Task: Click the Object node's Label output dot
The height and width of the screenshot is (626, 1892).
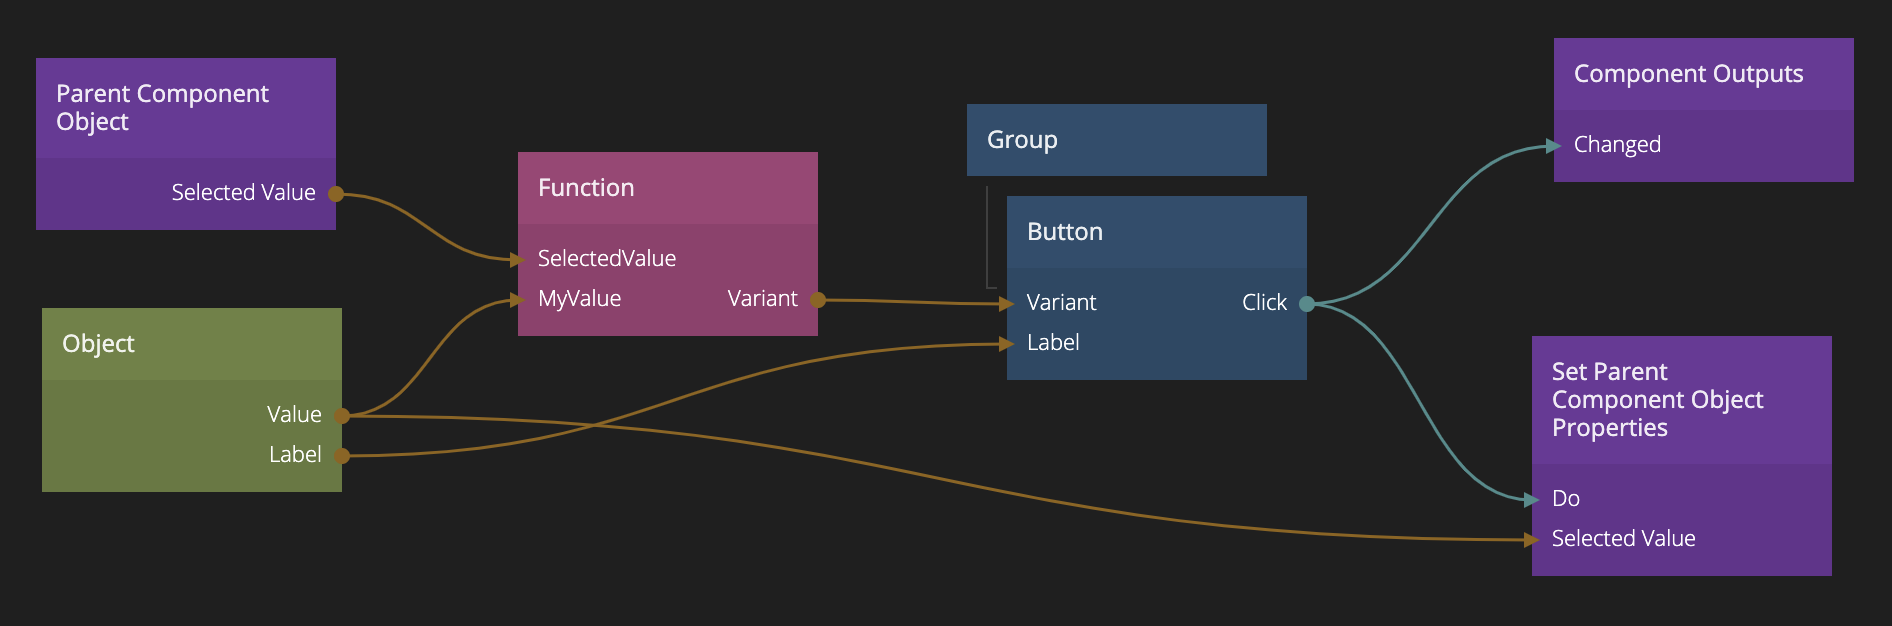Action: pos(342,456)
